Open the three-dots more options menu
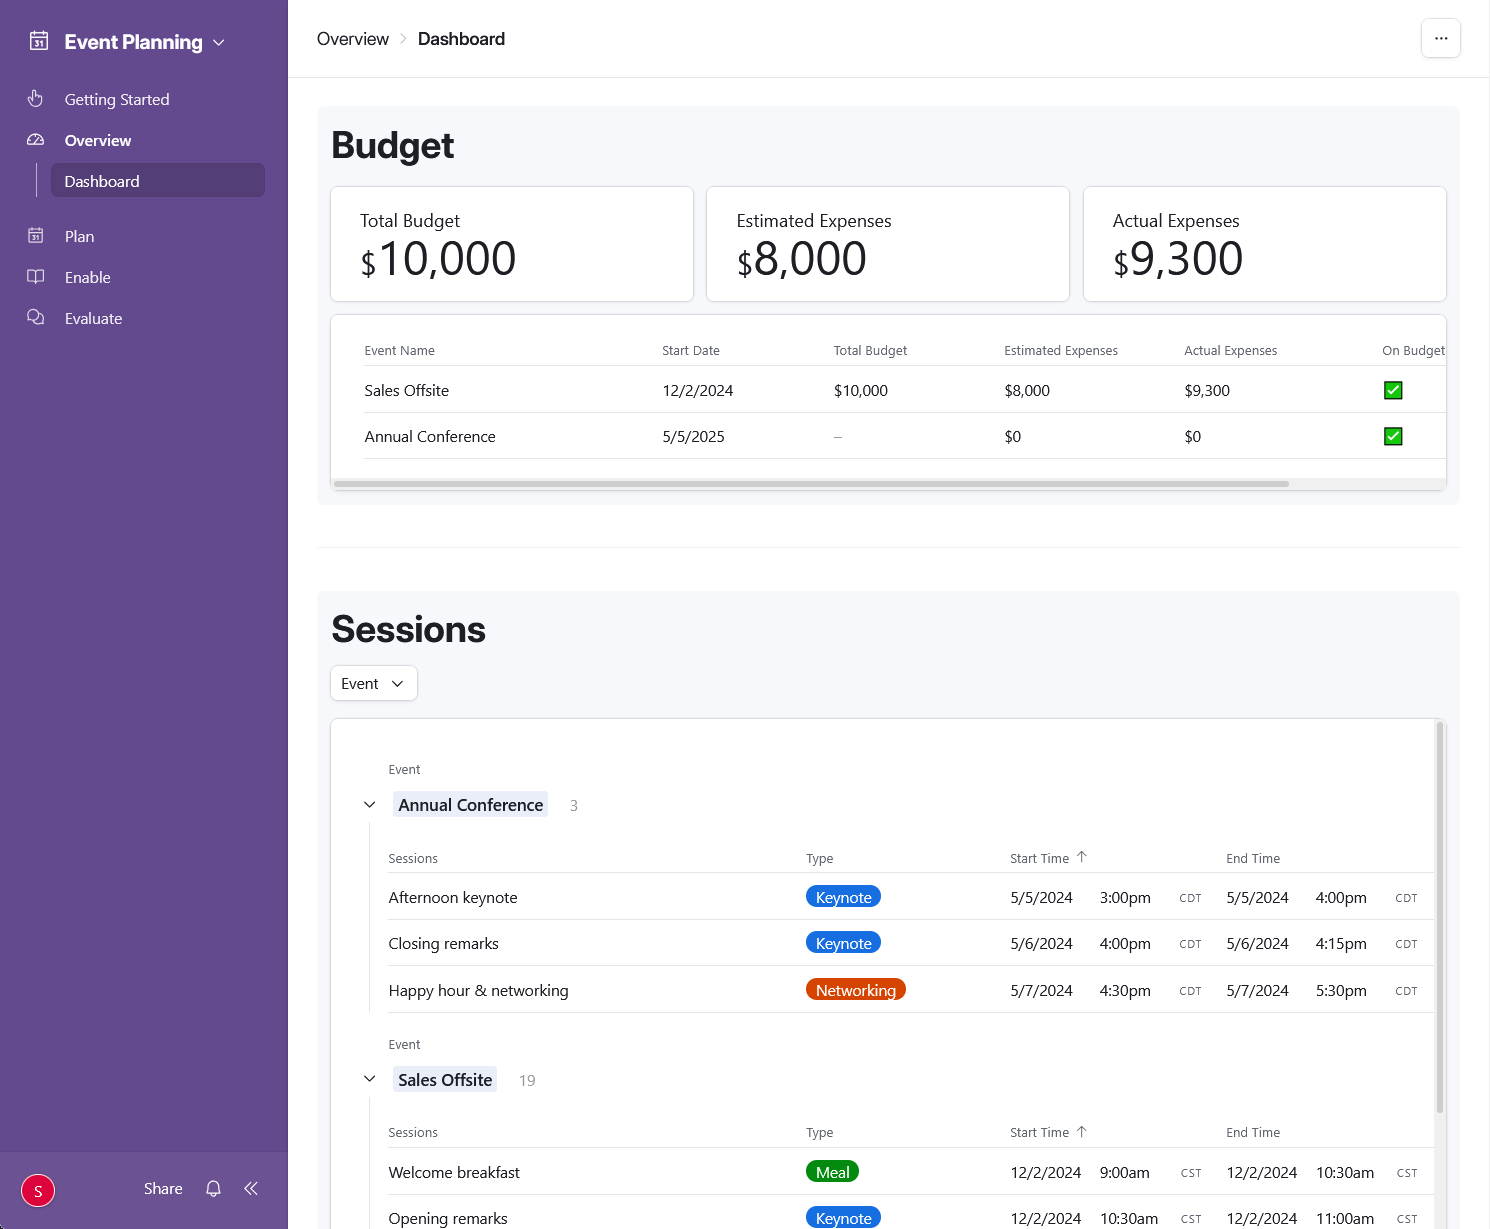Viewport: 1490px width, 1229px height. coord(1440,39)
